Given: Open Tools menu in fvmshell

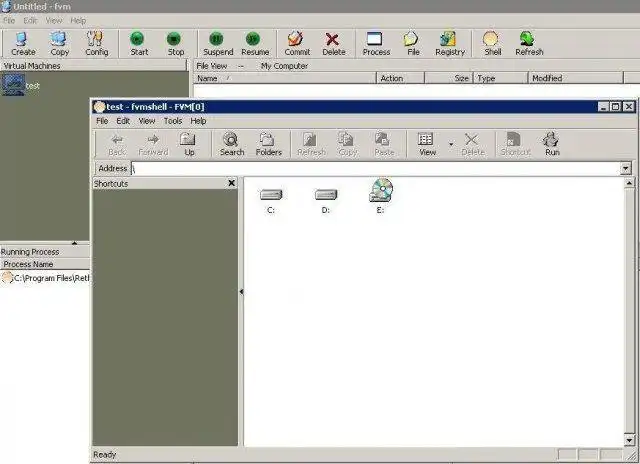Looking at the screenshot, I should coord(173,121).
